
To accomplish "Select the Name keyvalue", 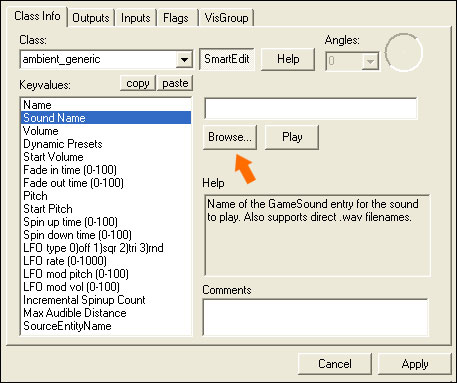I will 106,105.
